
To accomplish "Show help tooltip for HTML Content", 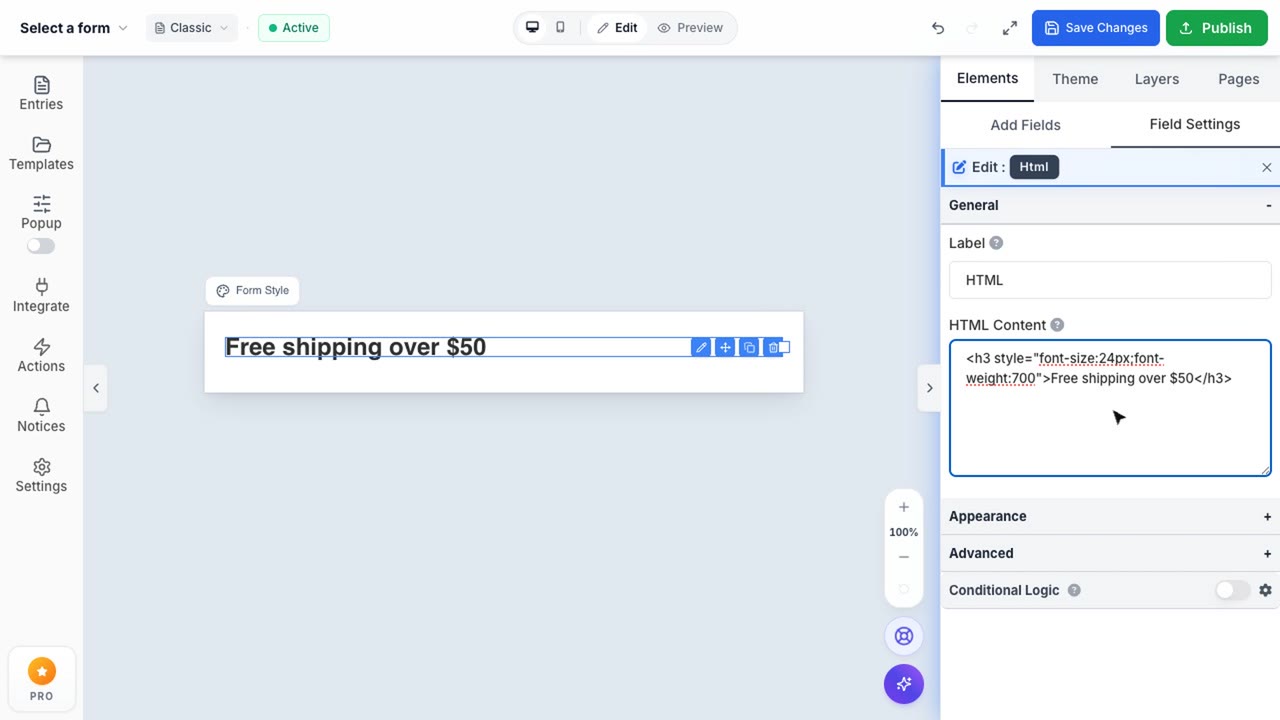I will (x=1057, y=325).
